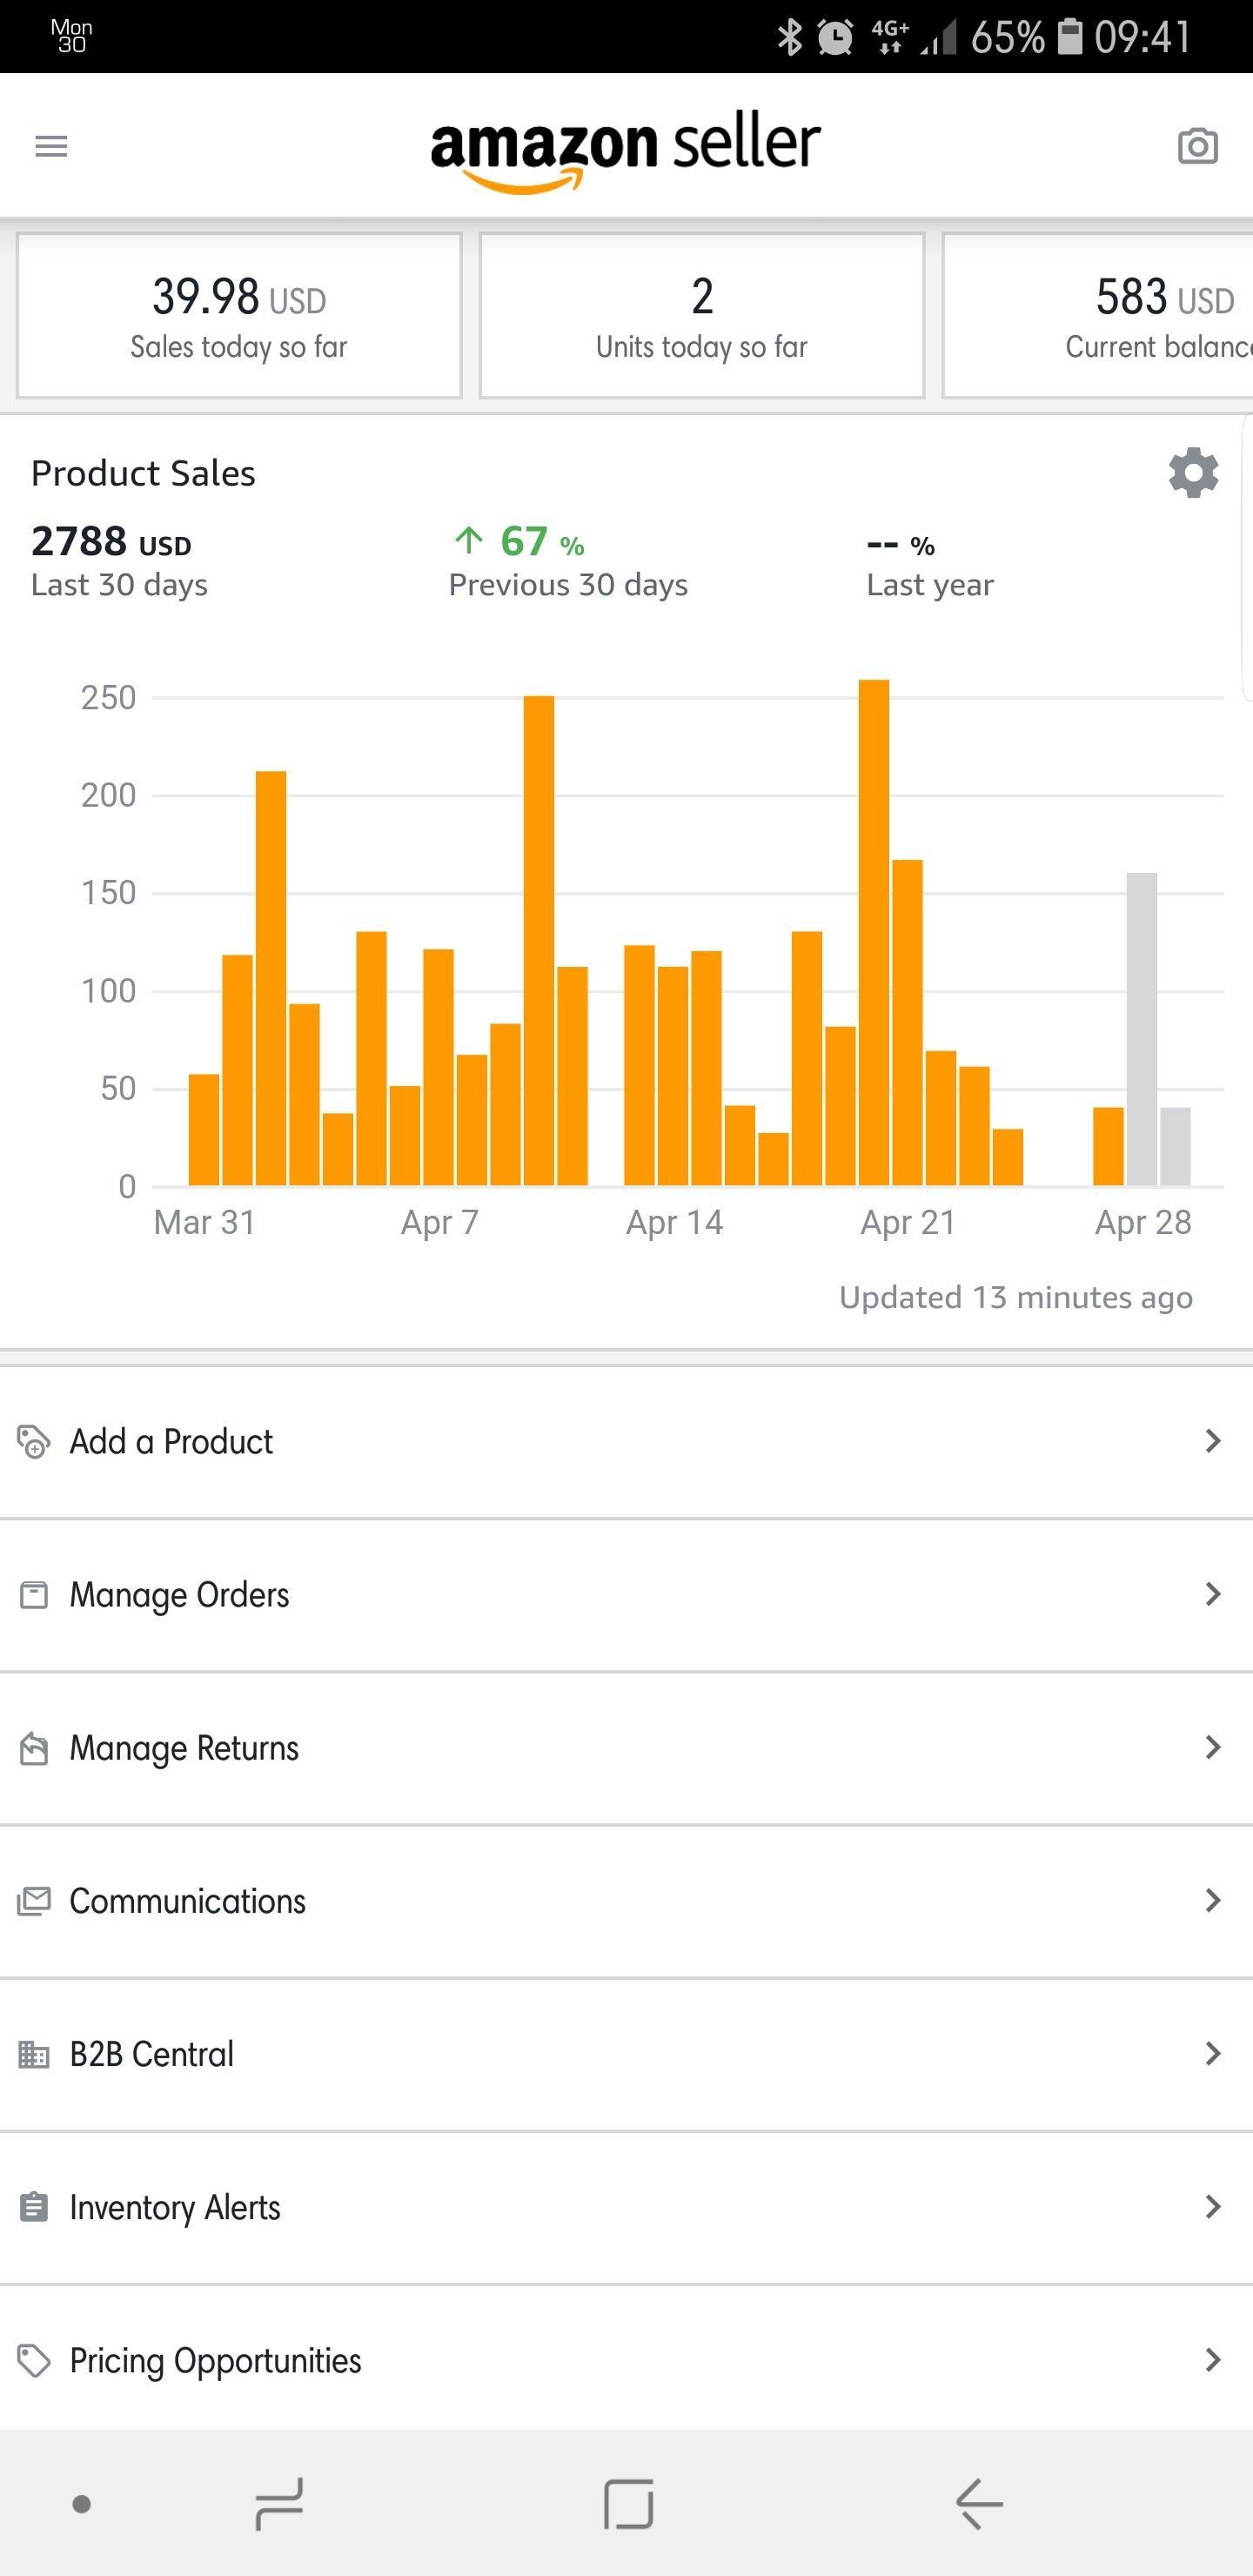Tap the Add a Product tag icon

[34, 1441]
